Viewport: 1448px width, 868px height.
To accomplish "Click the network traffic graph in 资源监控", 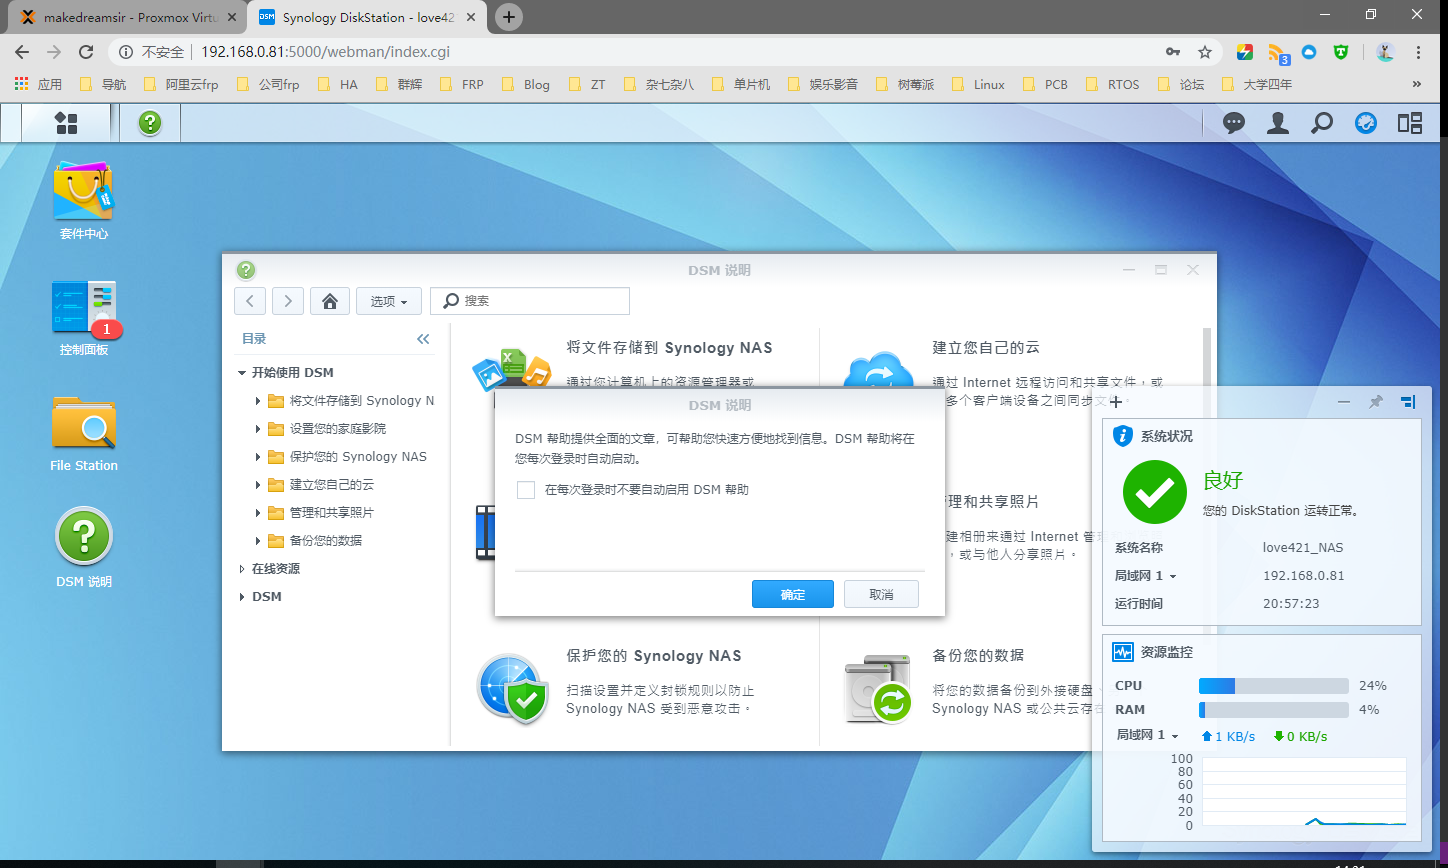I will pos(1304,792).
